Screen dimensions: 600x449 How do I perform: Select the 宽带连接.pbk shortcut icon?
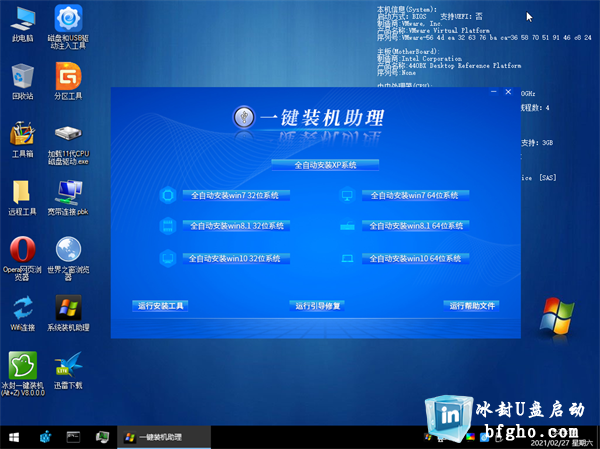(68, 197)
